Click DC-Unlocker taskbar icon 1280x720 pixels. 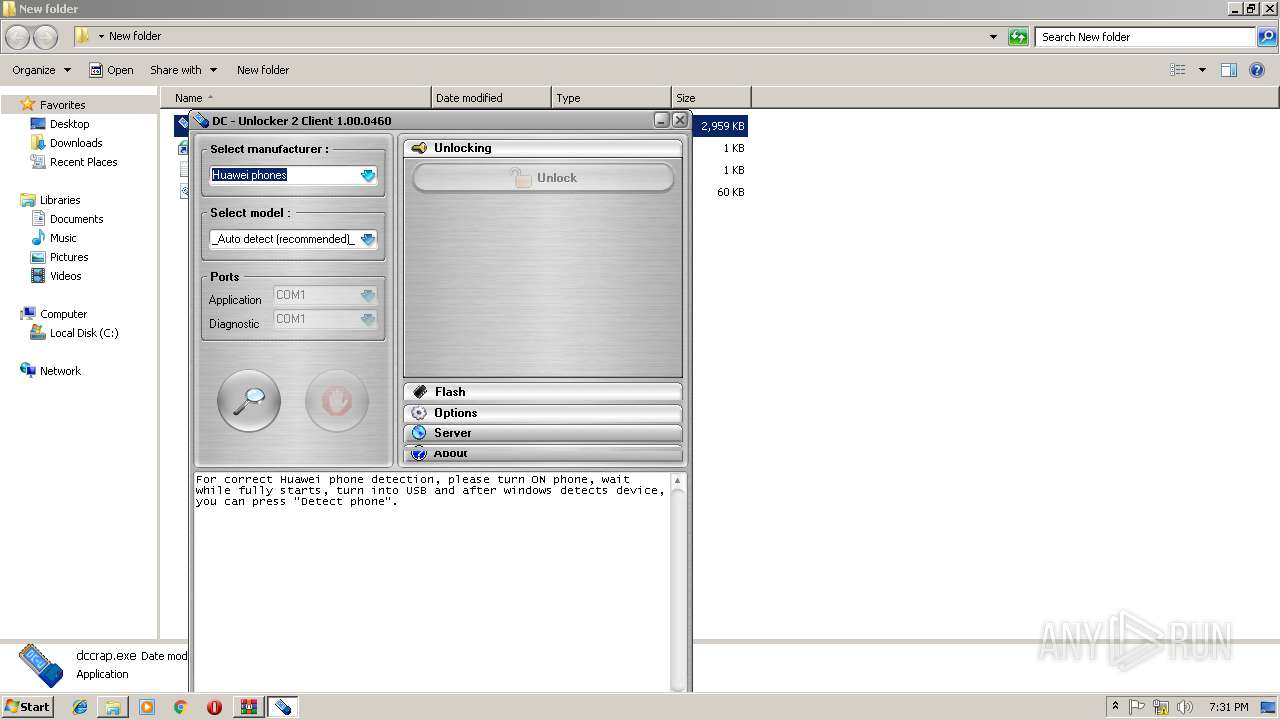tap(282, 707)
